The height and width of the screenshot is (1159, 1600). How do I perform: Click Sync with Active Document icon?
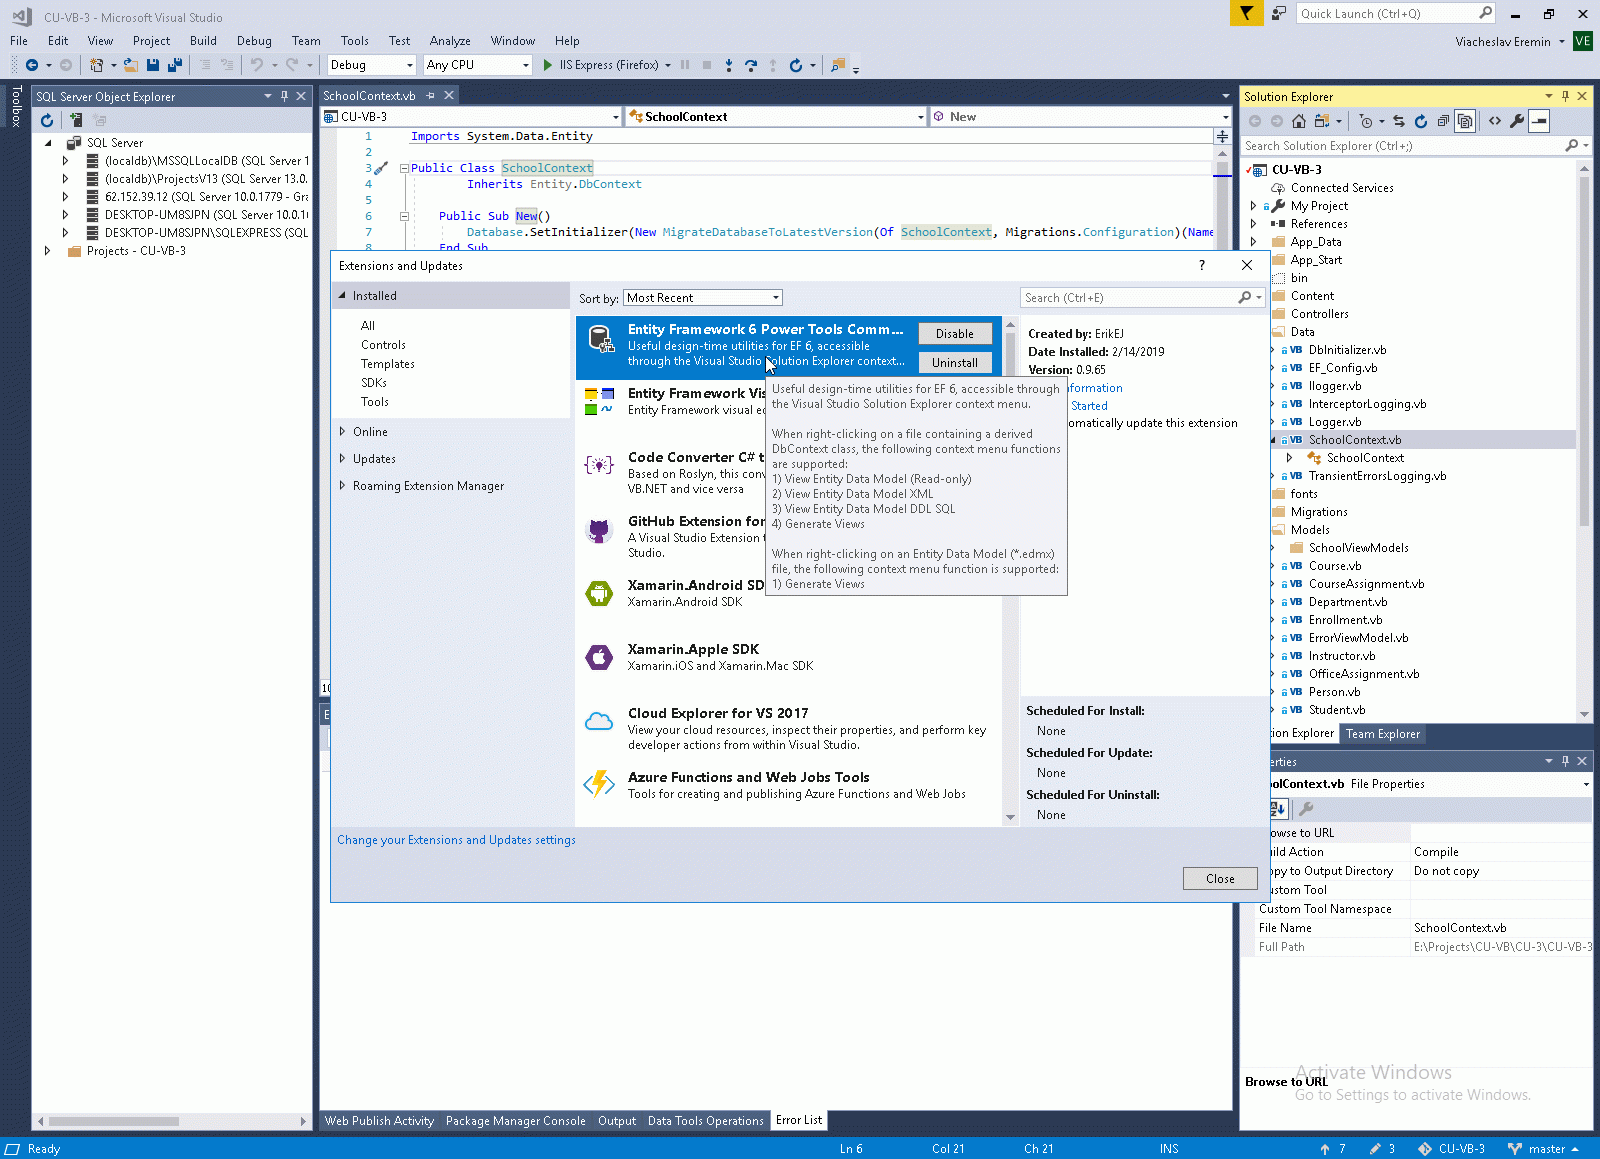click(1399, 121)
